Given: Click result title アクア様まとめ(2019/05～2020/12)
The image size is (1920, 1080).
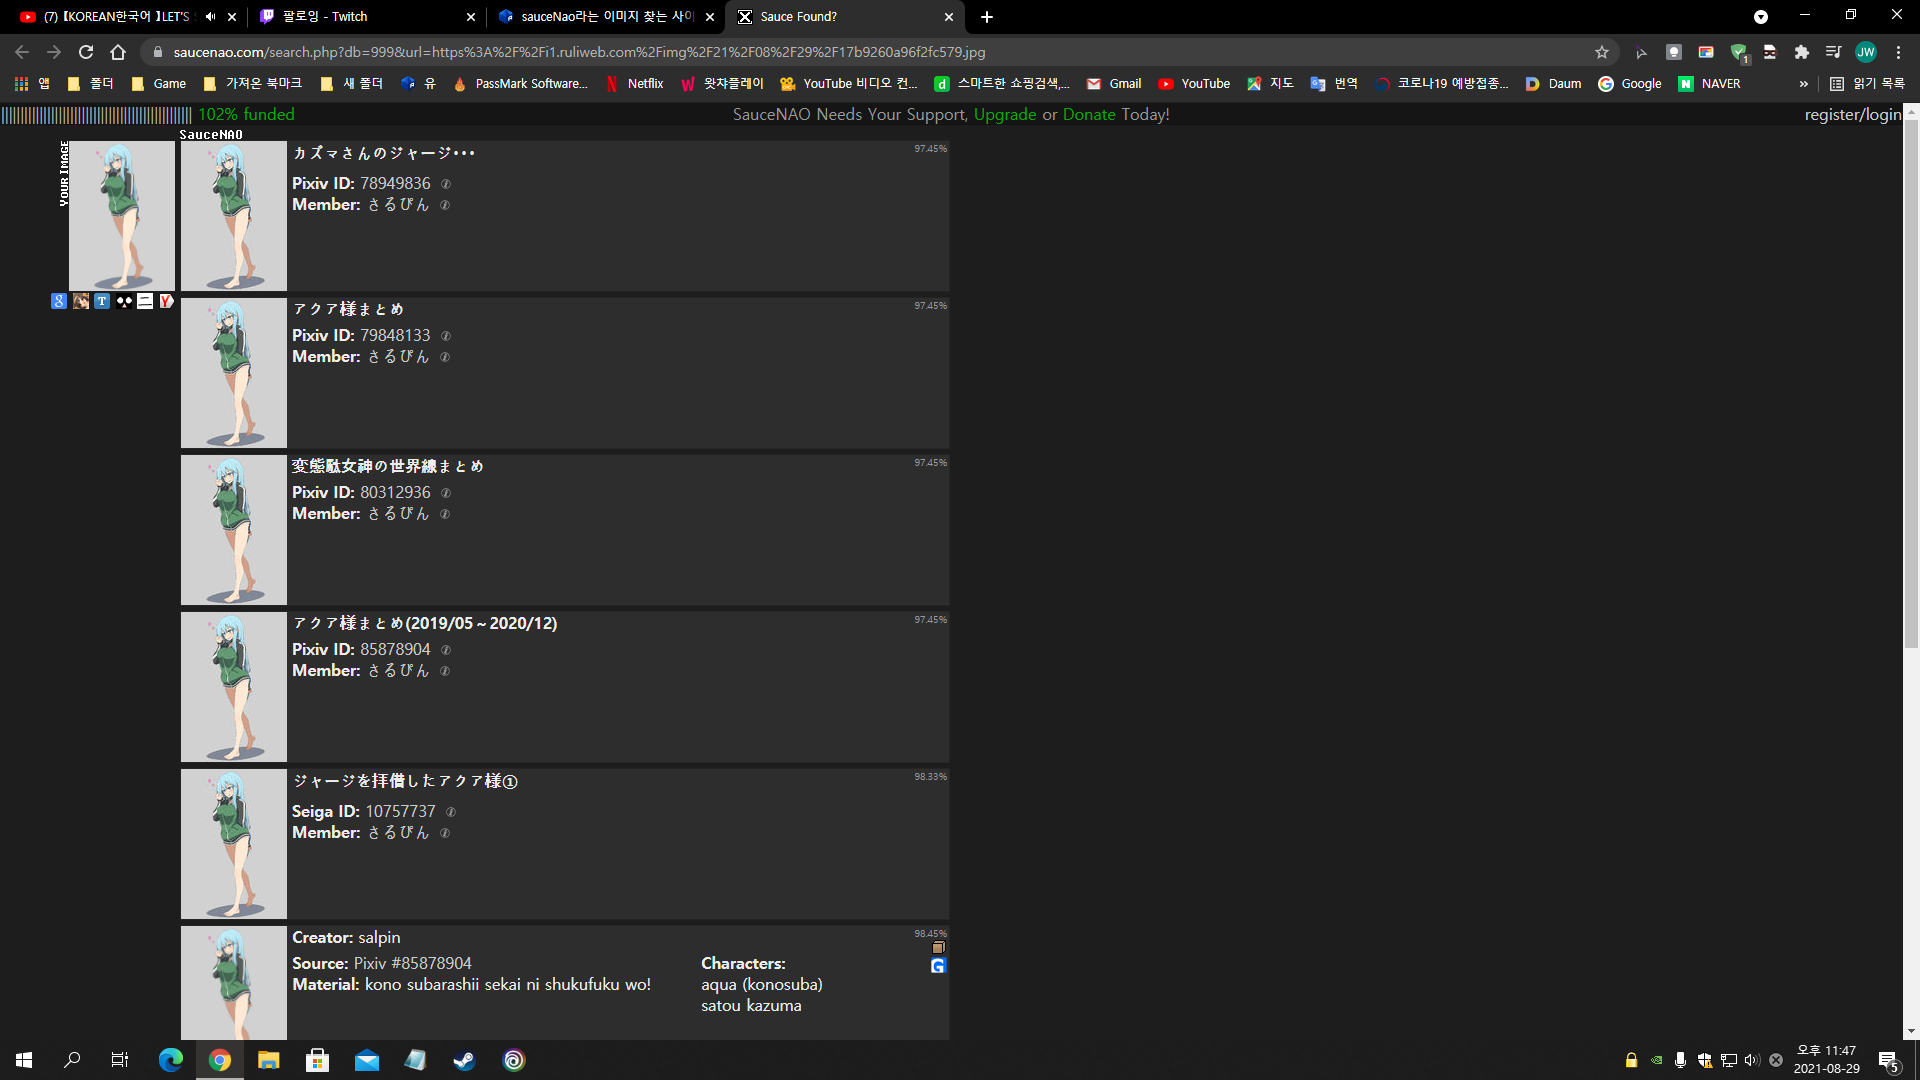Looking at the screenshot, I should 425,623.
